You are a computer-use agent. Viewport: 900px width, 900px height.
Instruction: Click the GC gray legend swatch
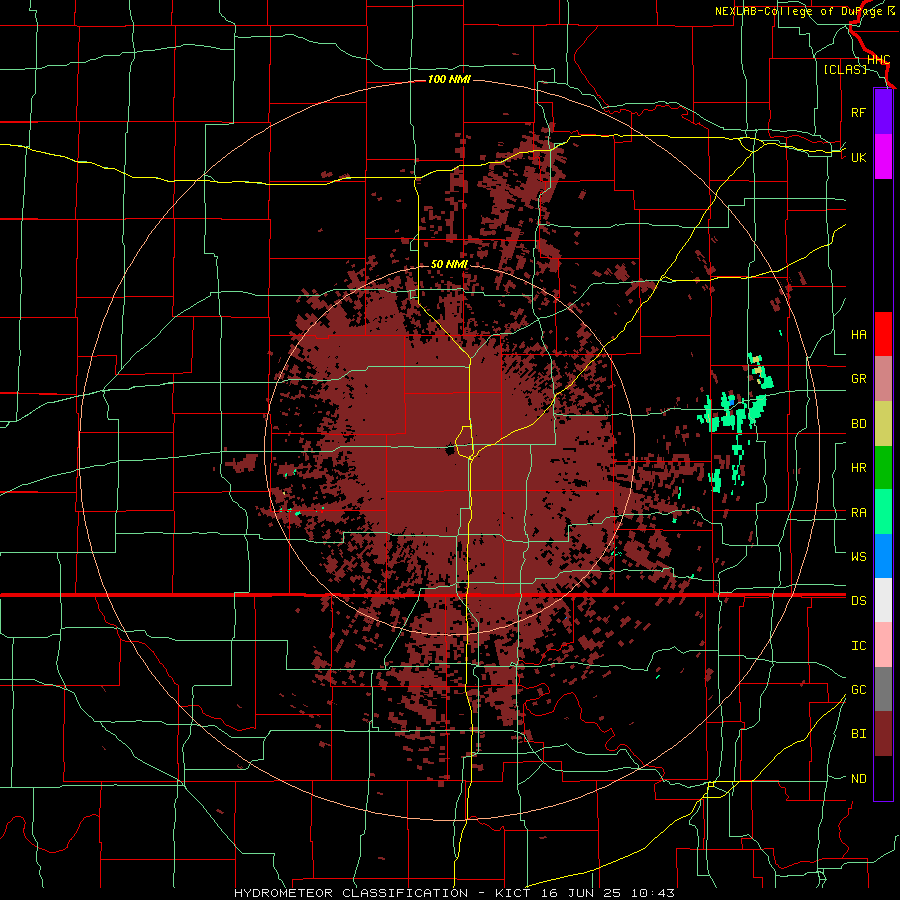[883, 689]
